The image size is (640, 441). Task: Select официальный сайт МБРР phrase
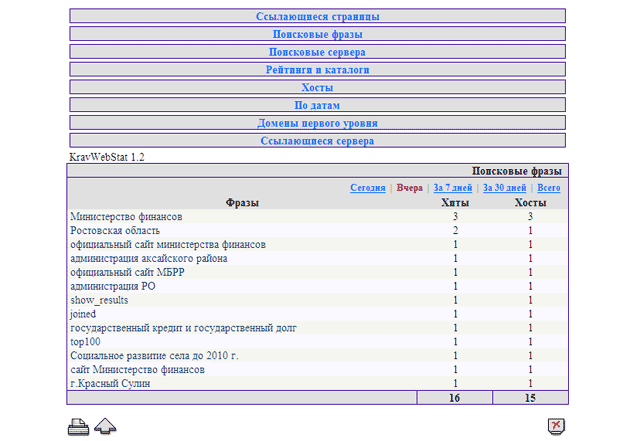(127, 272)
